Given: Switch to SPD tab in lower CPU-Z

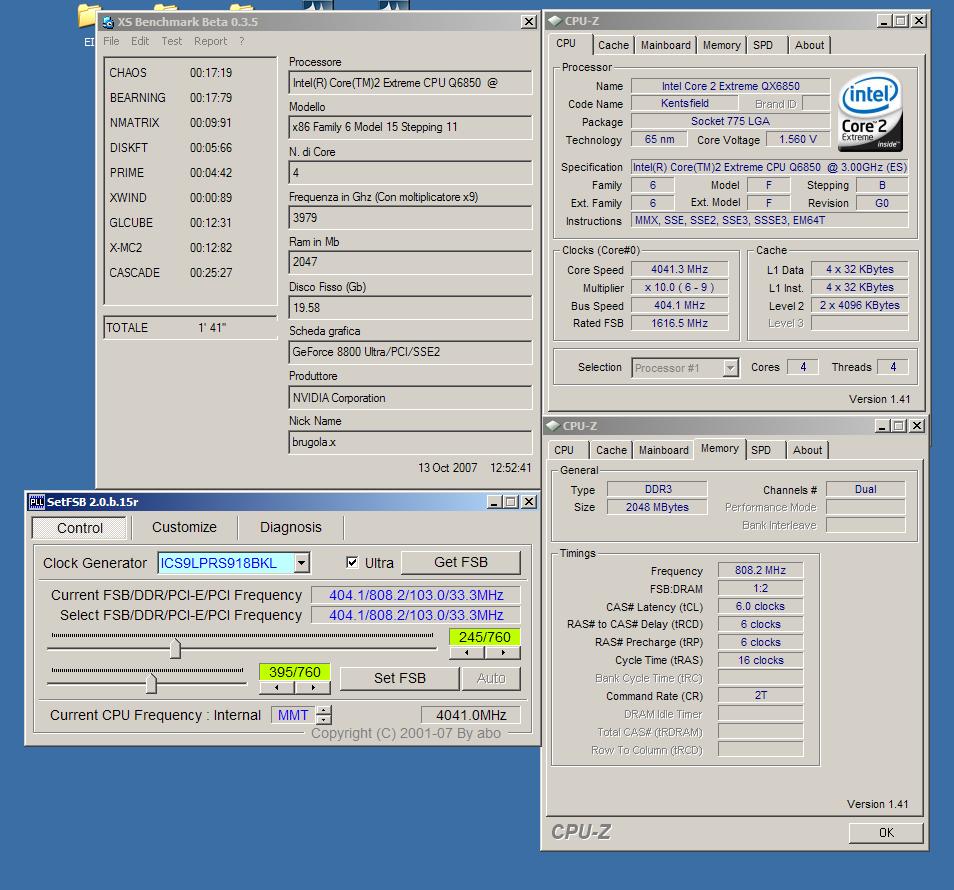Looking at the screenshot, I should click(x=761, y=450).
